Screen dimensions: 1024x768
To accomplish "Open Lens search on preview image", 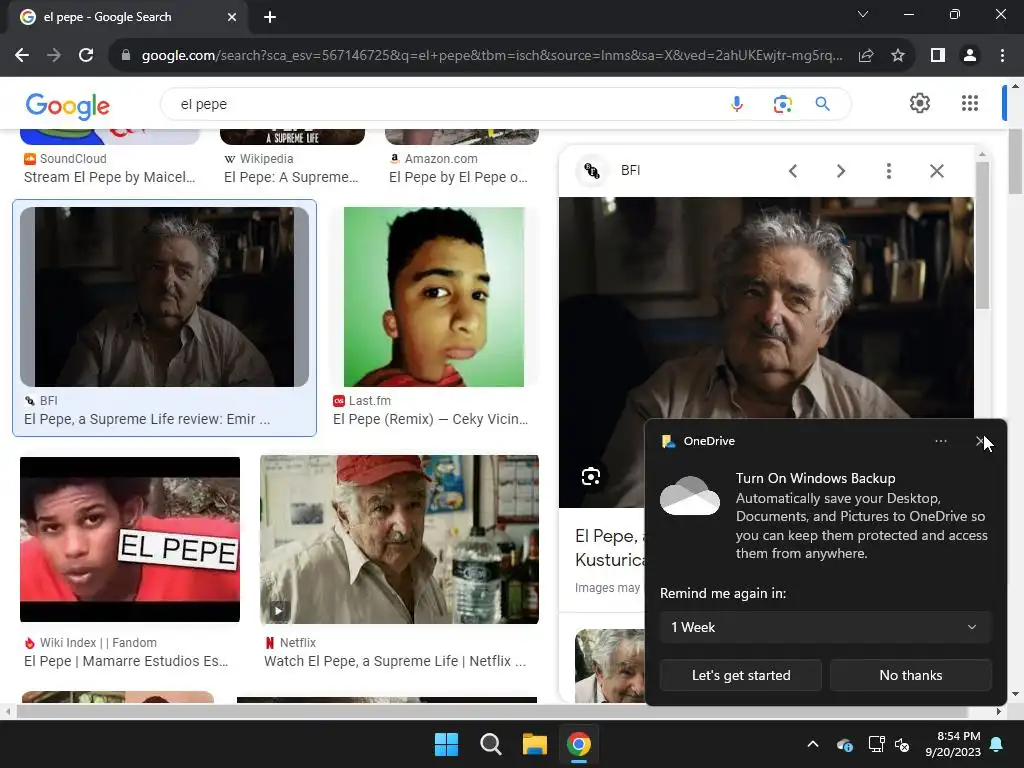I will (591, 476).
